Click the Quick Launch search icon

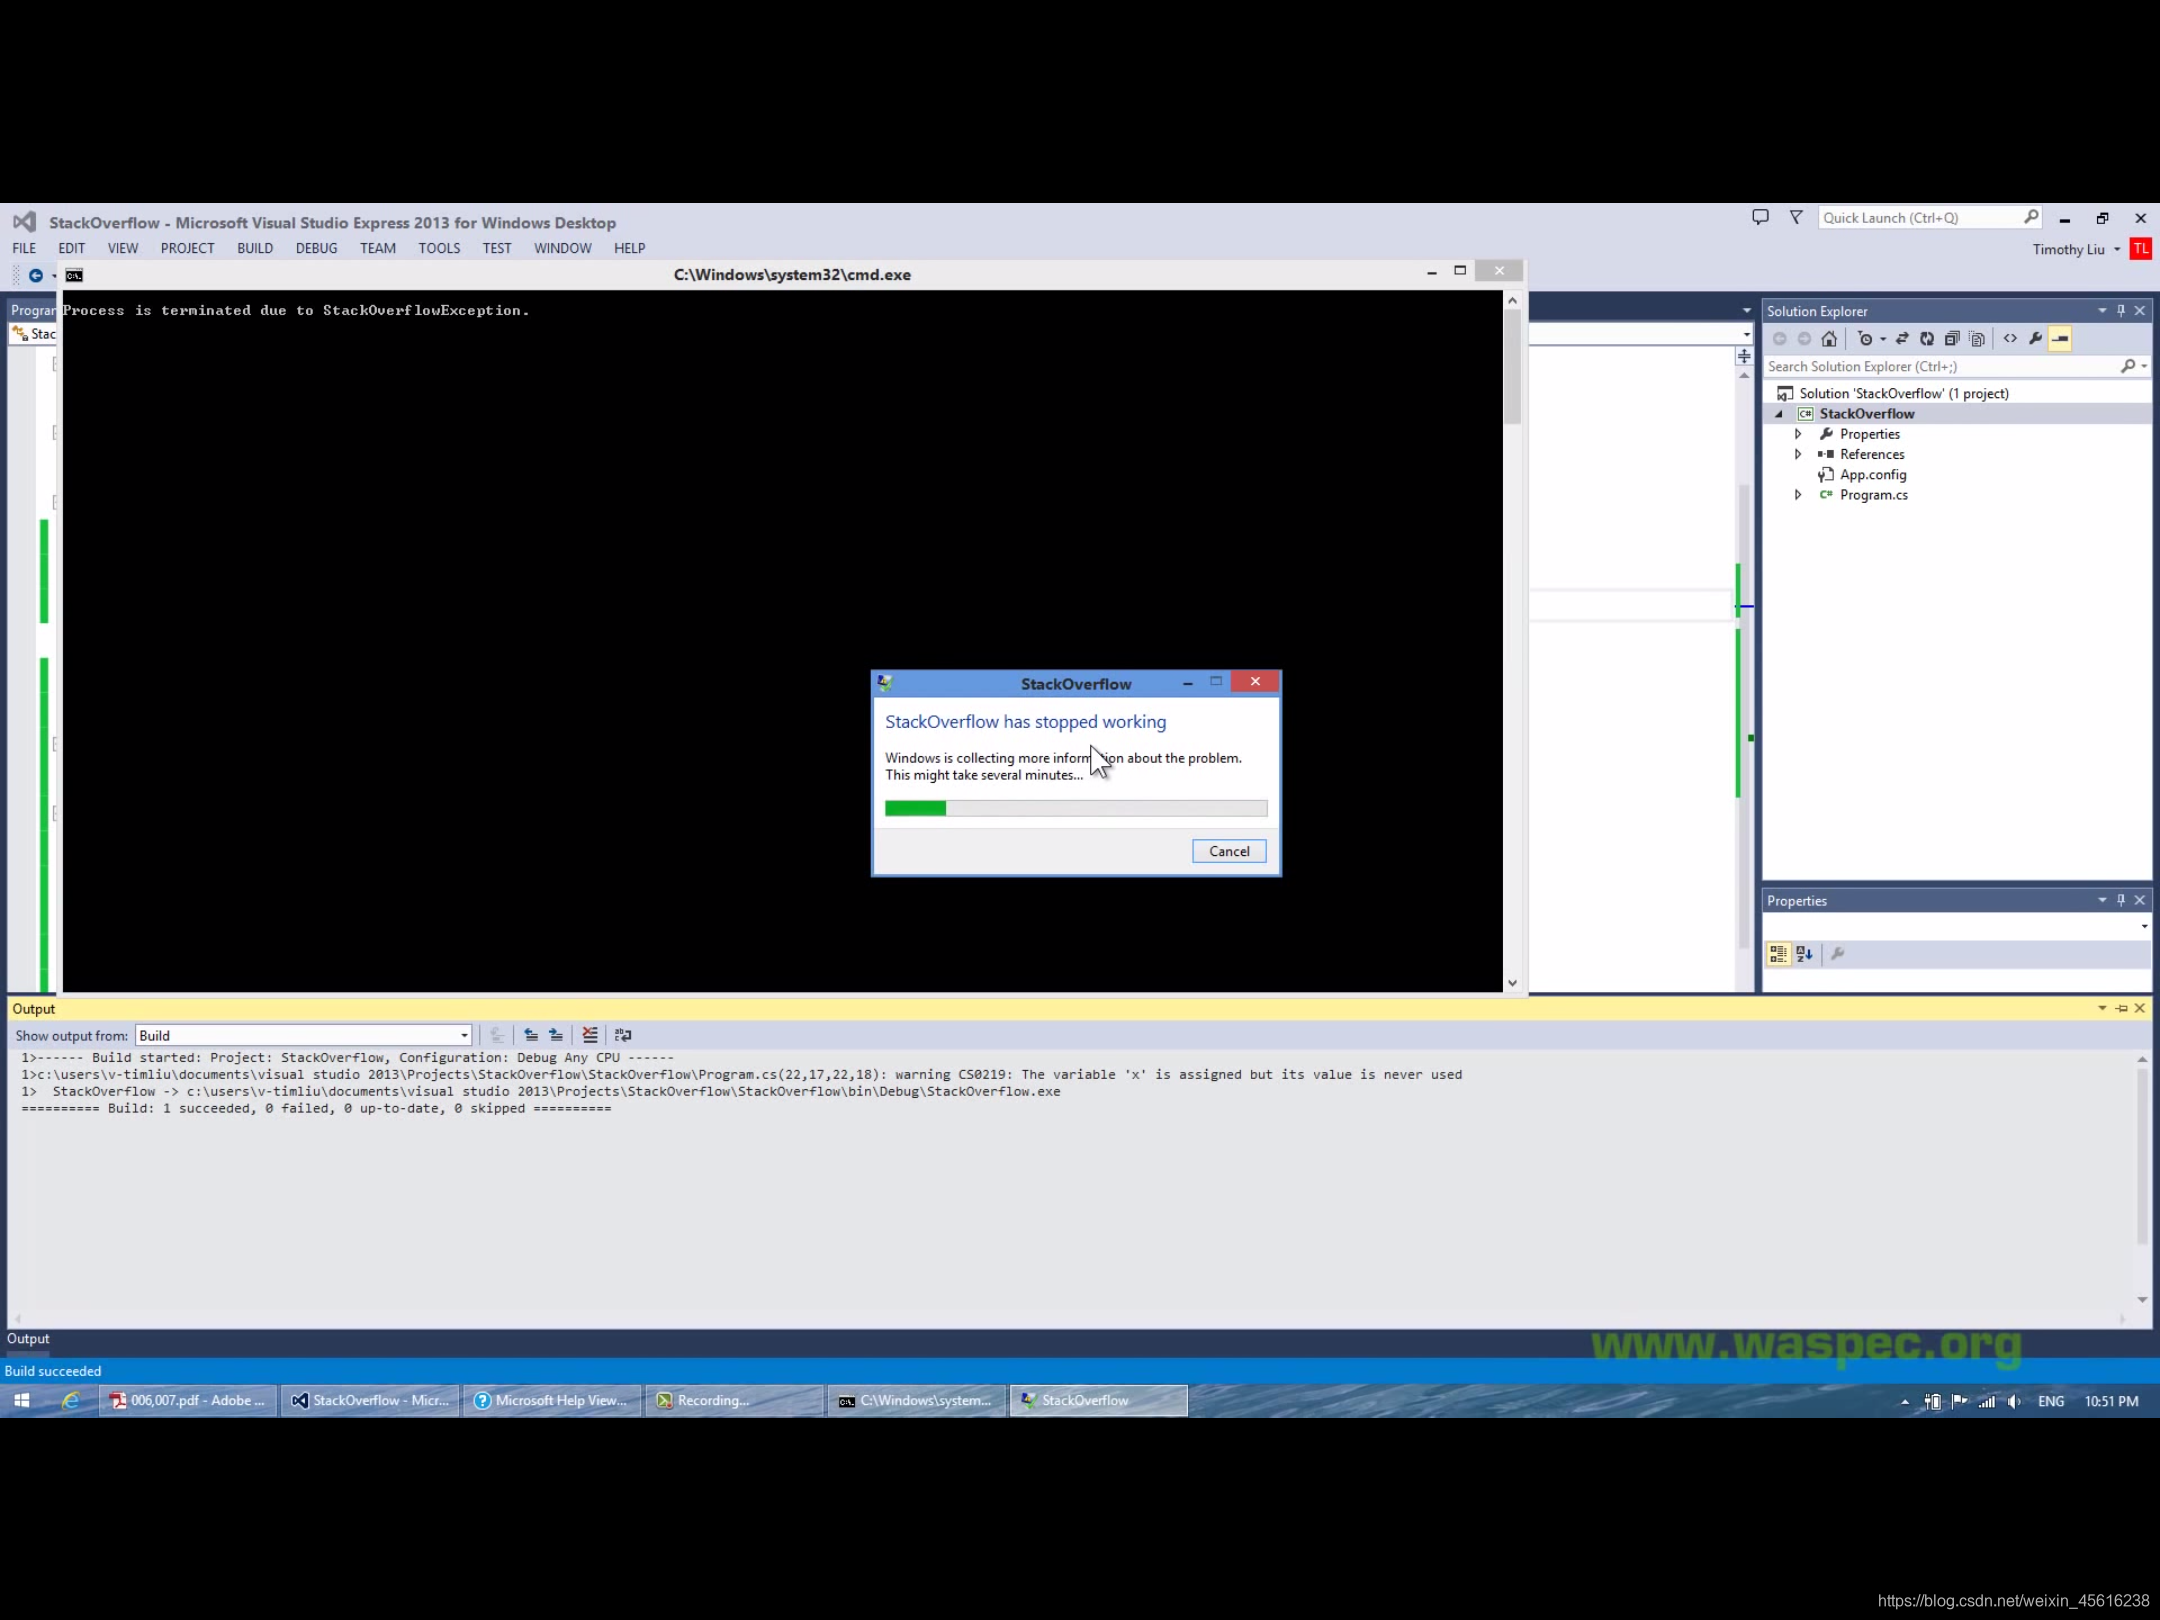(x=2031, y=217)
